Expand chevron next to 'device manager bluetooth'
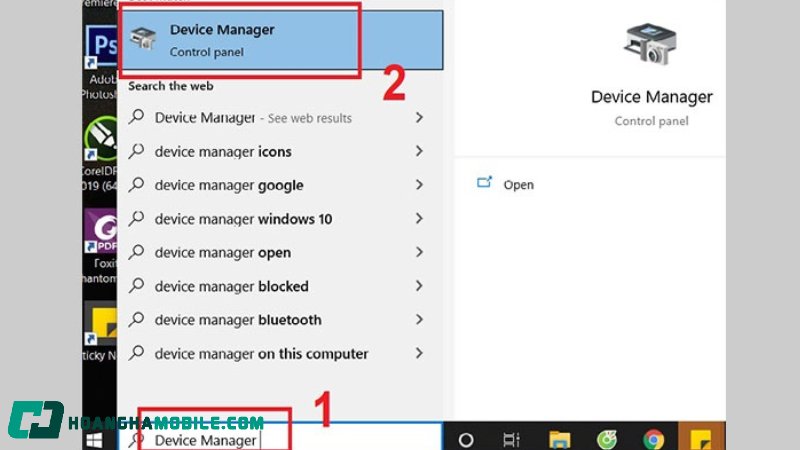The width and height of the screenshot is (800, 450). click(x=419, y=320)
